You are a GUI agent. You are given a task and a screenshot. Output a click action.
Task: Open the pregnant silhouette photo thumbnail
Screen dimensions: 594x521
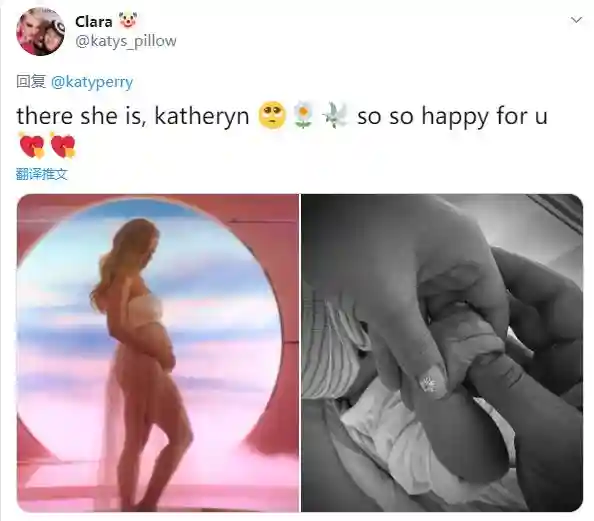pyautogui.click(x=158, y=353)
